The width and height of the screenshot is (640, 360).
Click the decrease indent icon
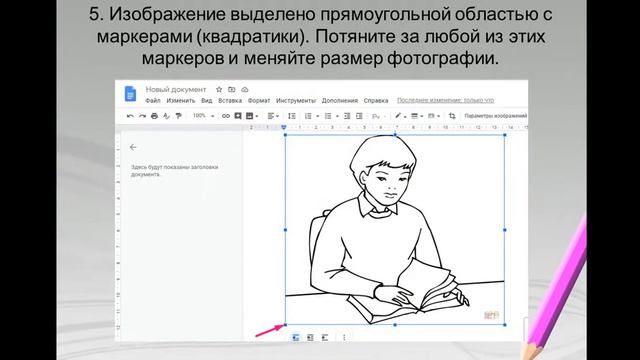click(347, 116)
